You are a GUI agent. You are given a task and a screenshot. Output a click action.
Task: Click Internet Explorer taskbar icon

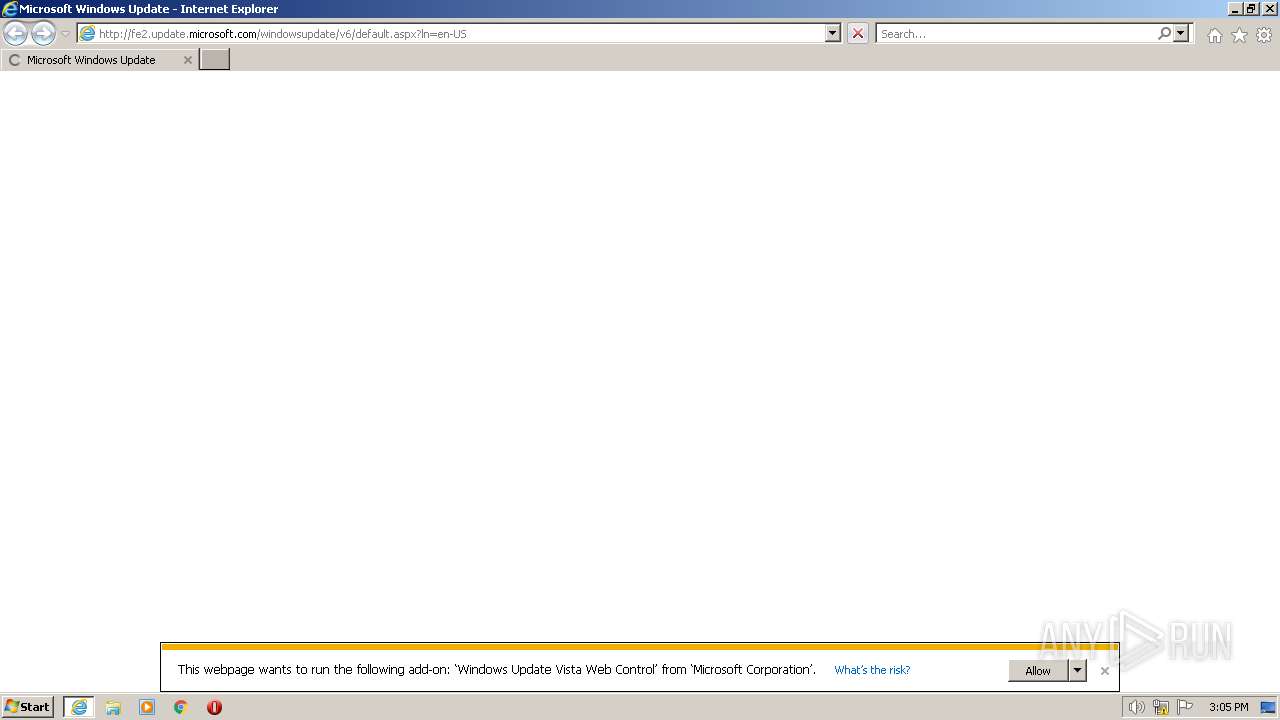click(x=79, y=707)
